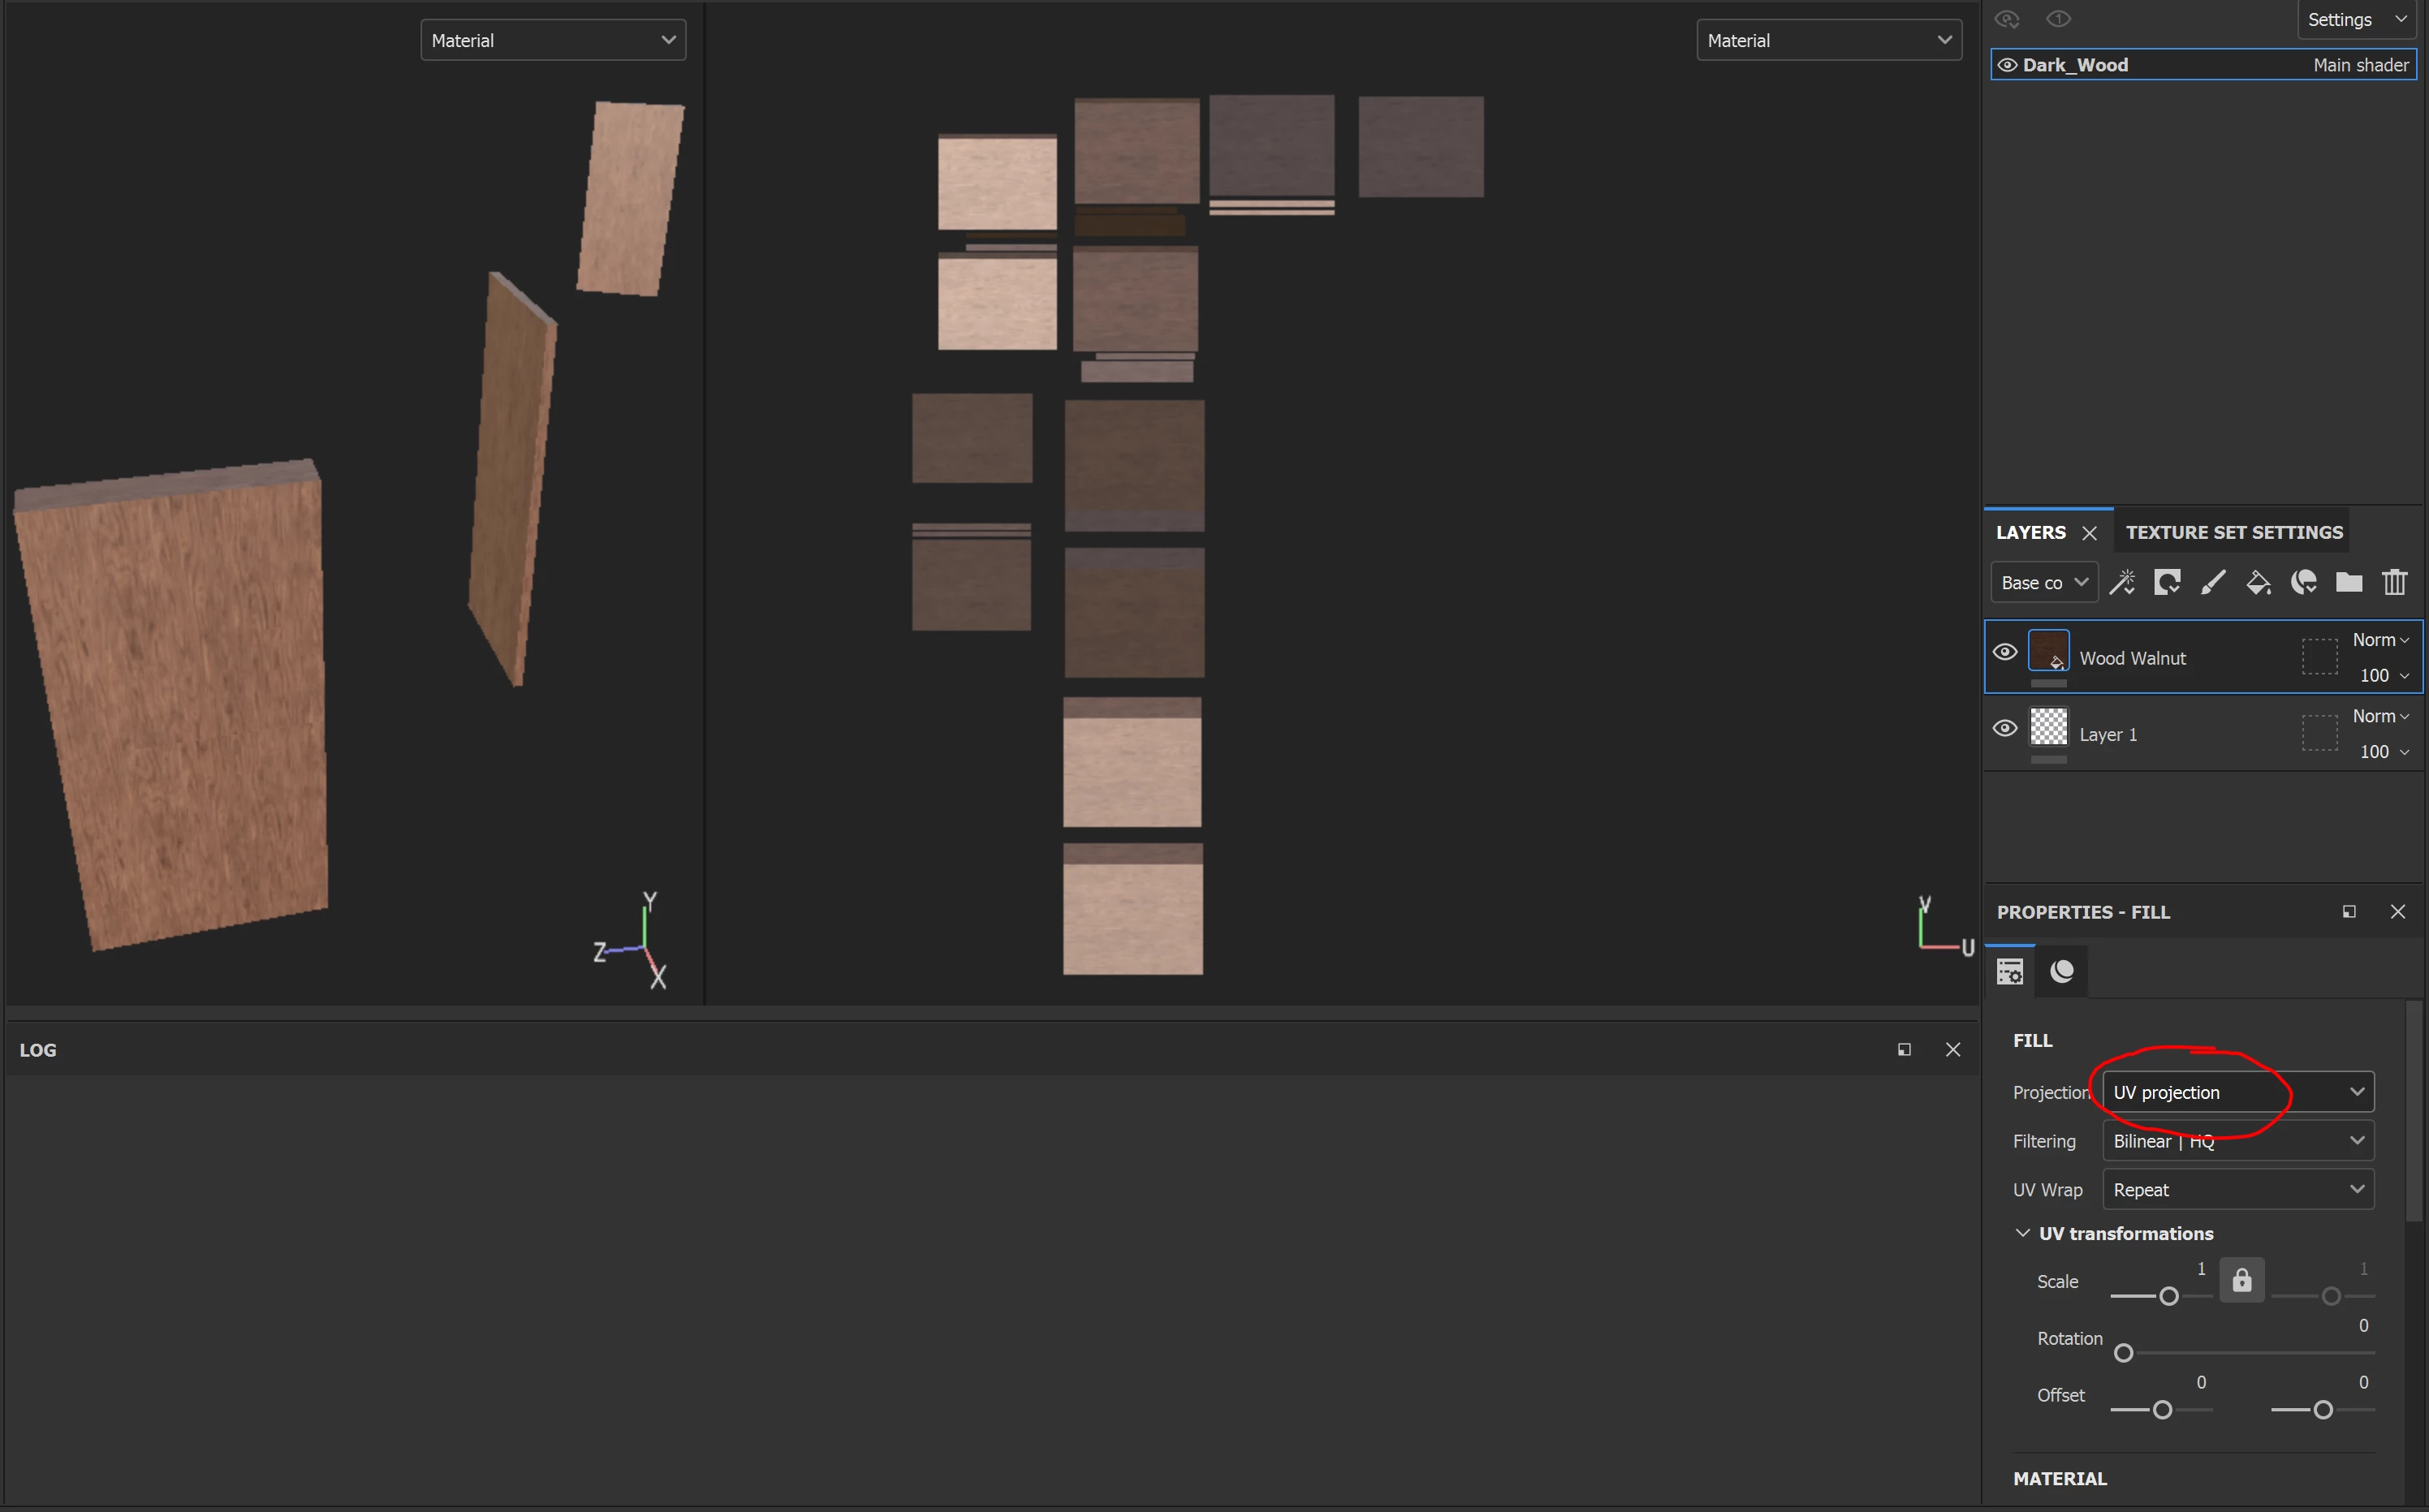Delete selected layer with trash icon
Image resolution: width=2429 pixels, height=1512 pixels.
click(x=2395, y=582)
